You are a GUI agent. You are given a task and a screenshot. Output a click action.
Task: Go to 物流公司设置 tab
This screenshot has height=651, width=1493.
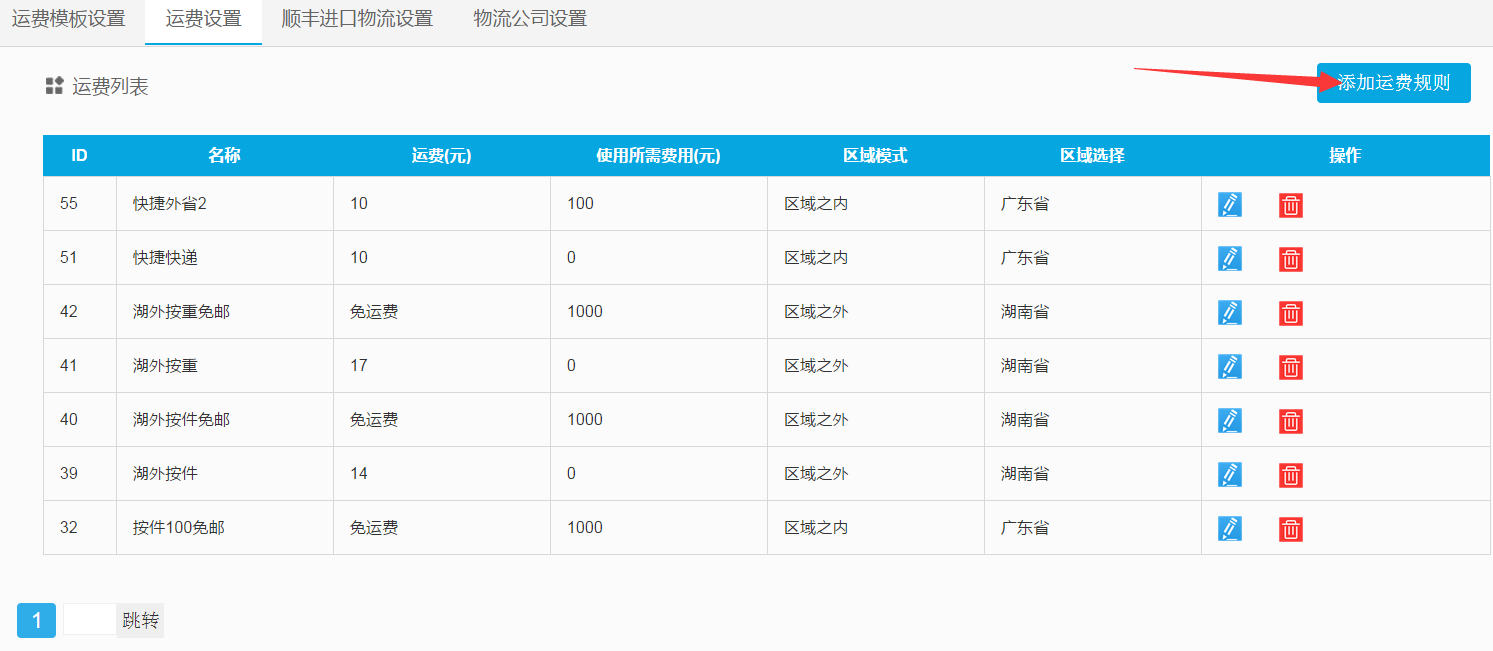pyautogui.click(x=530, y=20)
